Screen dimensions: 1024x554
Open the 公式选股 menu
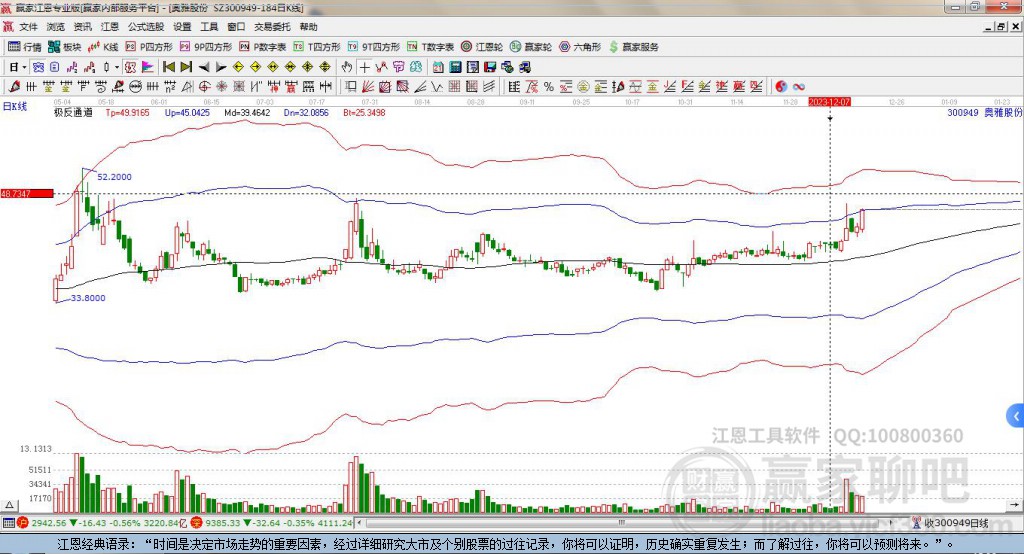coord(146,27)
